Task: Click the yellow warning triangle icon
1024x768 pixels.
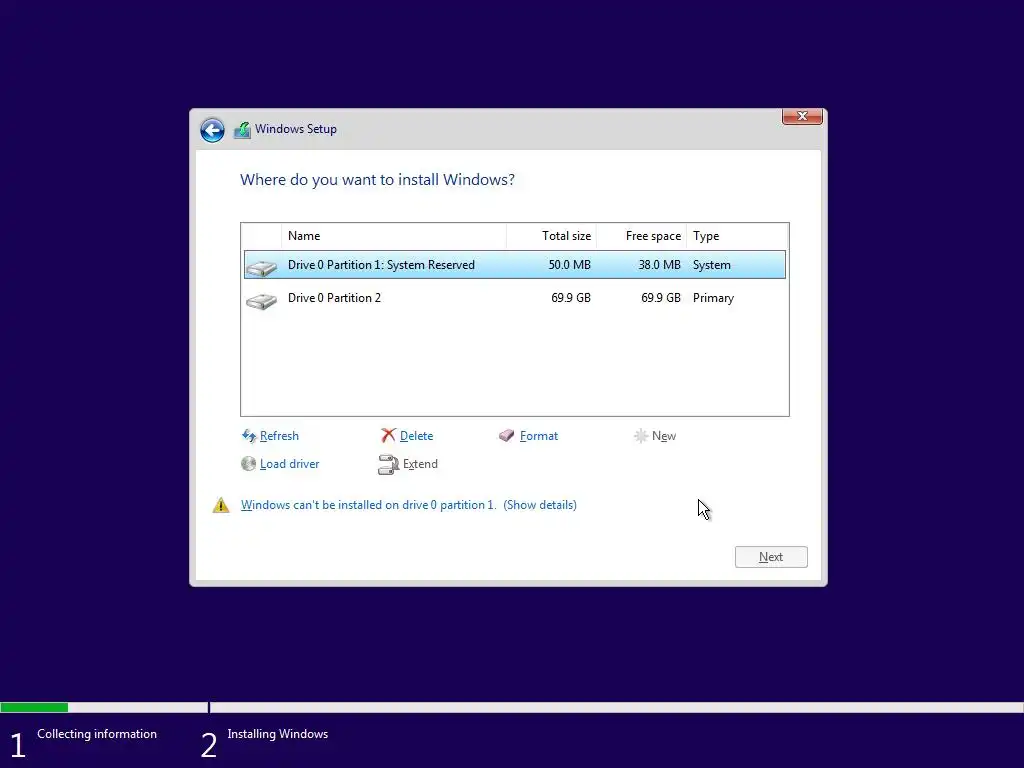Action: 221,505
